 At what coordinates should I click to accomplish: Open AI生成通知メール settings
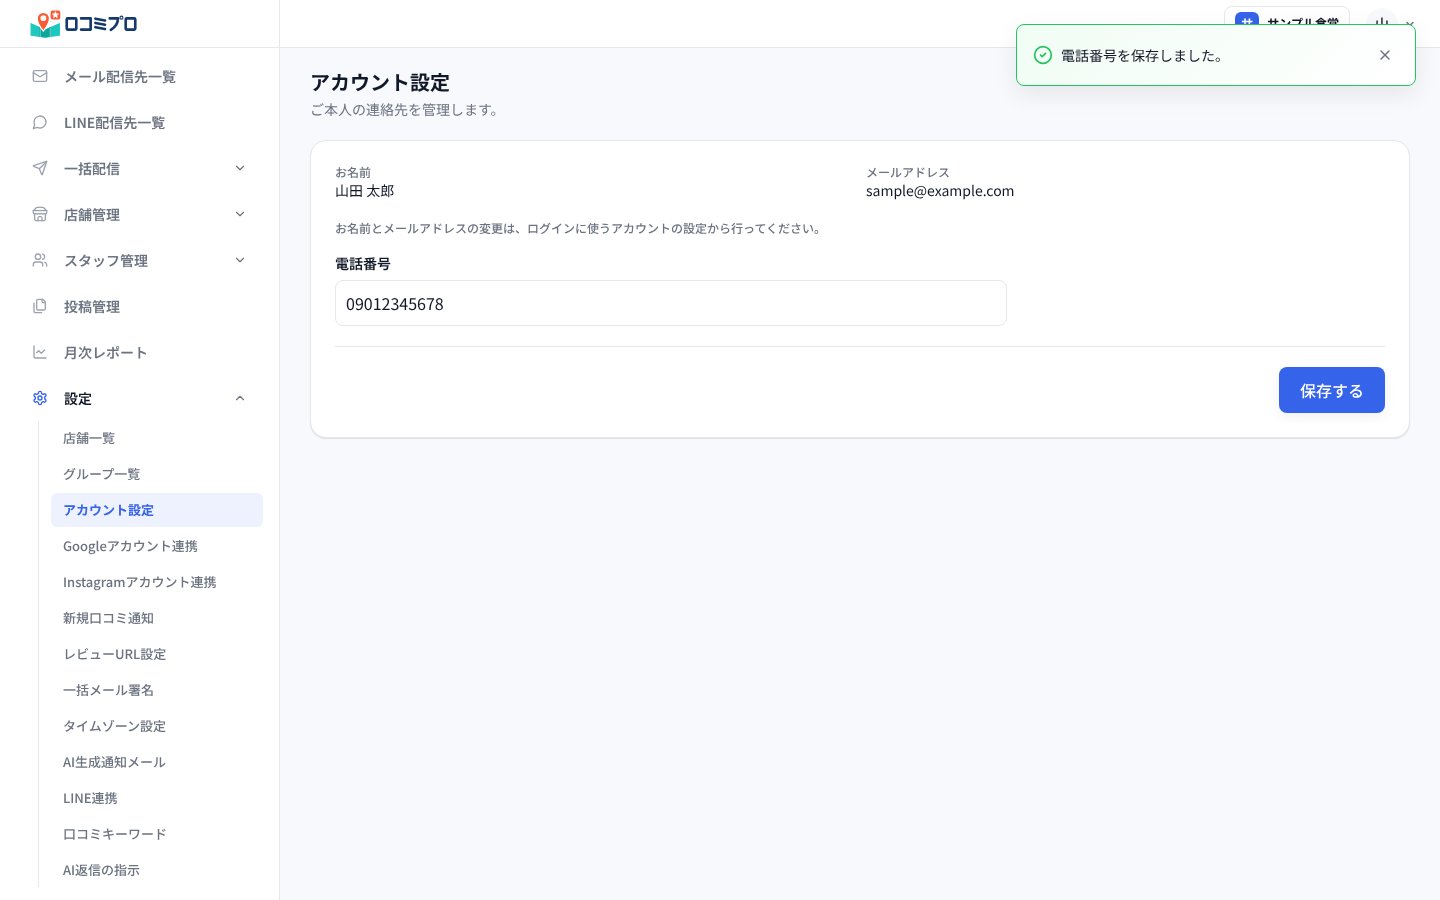[157, 762]
